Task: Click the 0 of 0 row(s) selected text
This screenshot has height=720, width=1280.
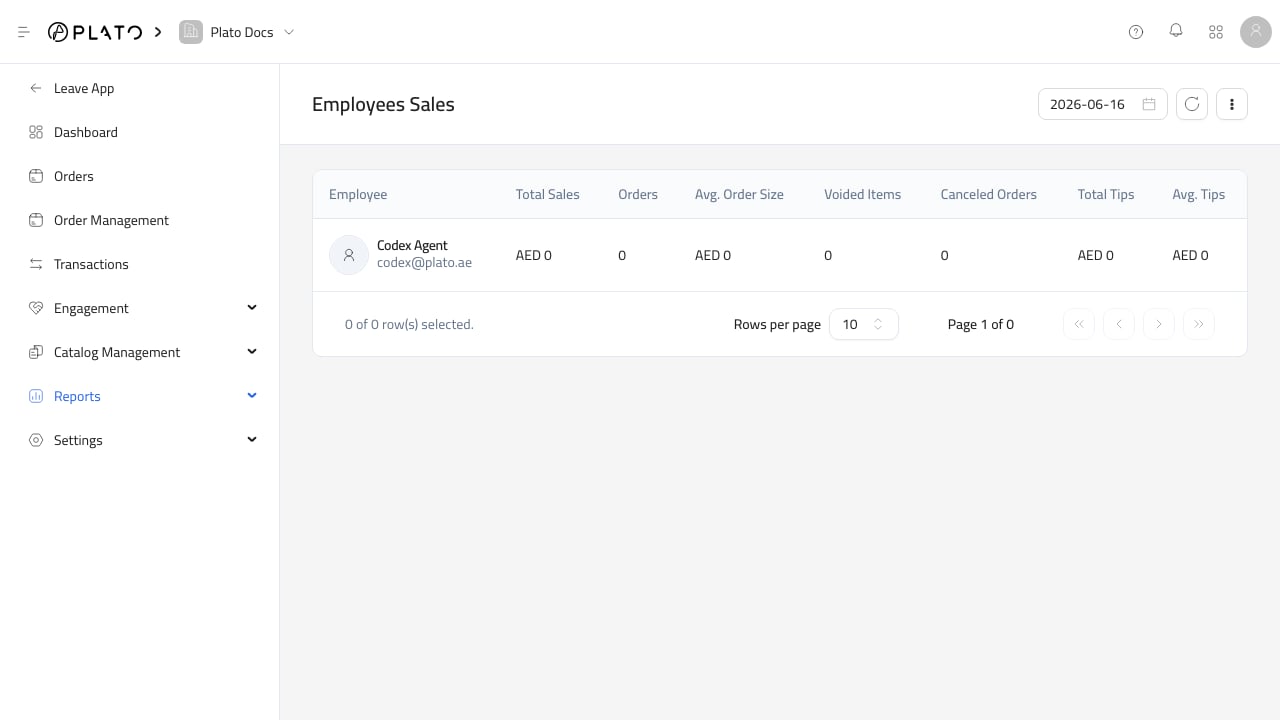Action: click(x=409, y=324)
